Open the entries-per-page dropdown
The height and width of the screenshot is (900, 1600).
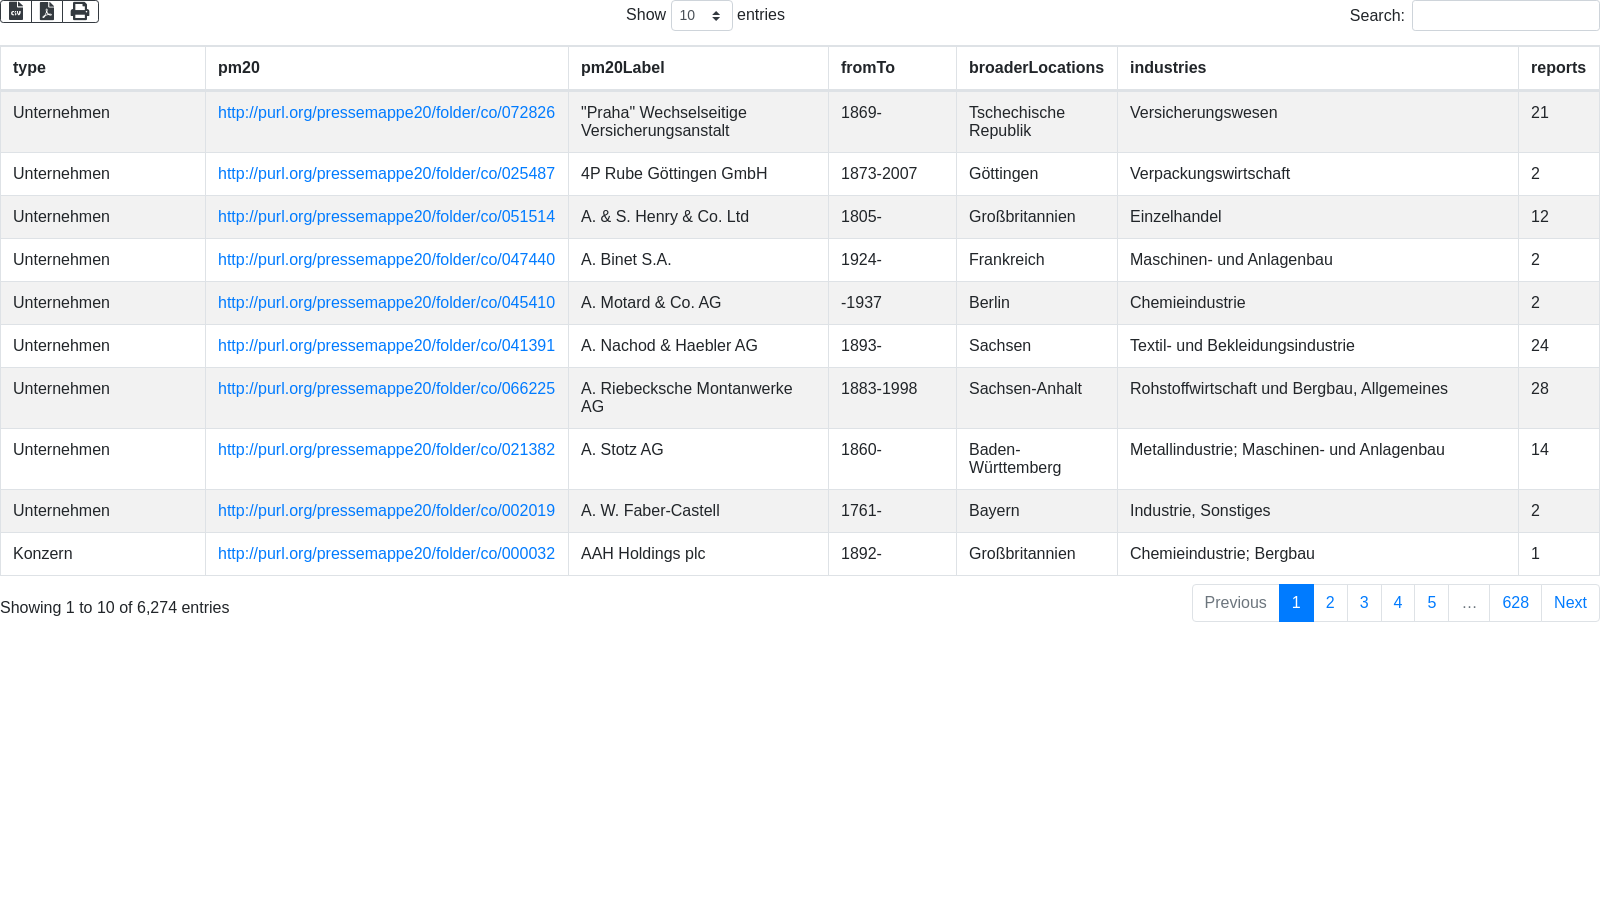pyautogui.click(x=701, y=15)
